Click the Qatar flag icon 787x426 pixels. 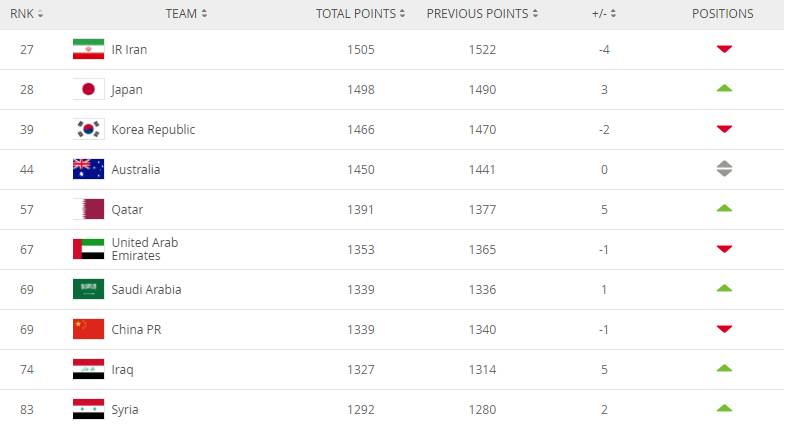click(88, 209)
